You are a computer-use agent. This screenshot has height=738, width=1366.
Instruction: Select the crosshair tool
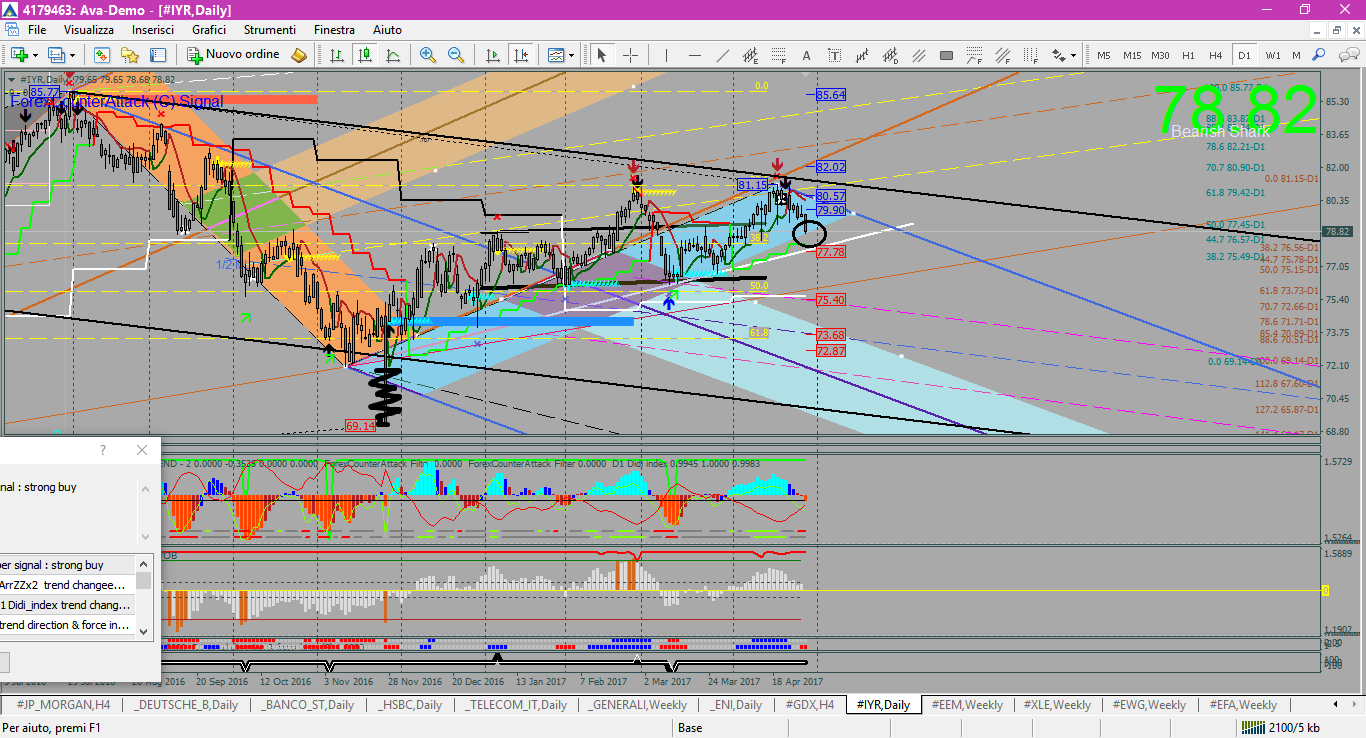[x=630, y=55]
